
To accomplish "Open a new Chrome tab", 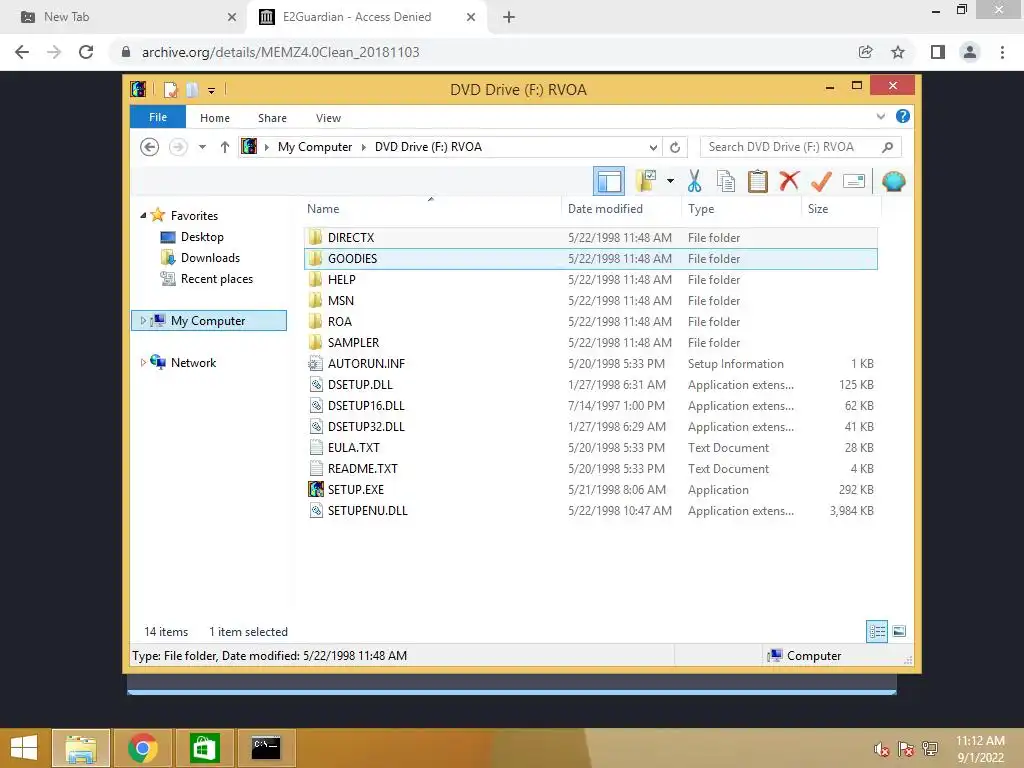I will point(509,17).
